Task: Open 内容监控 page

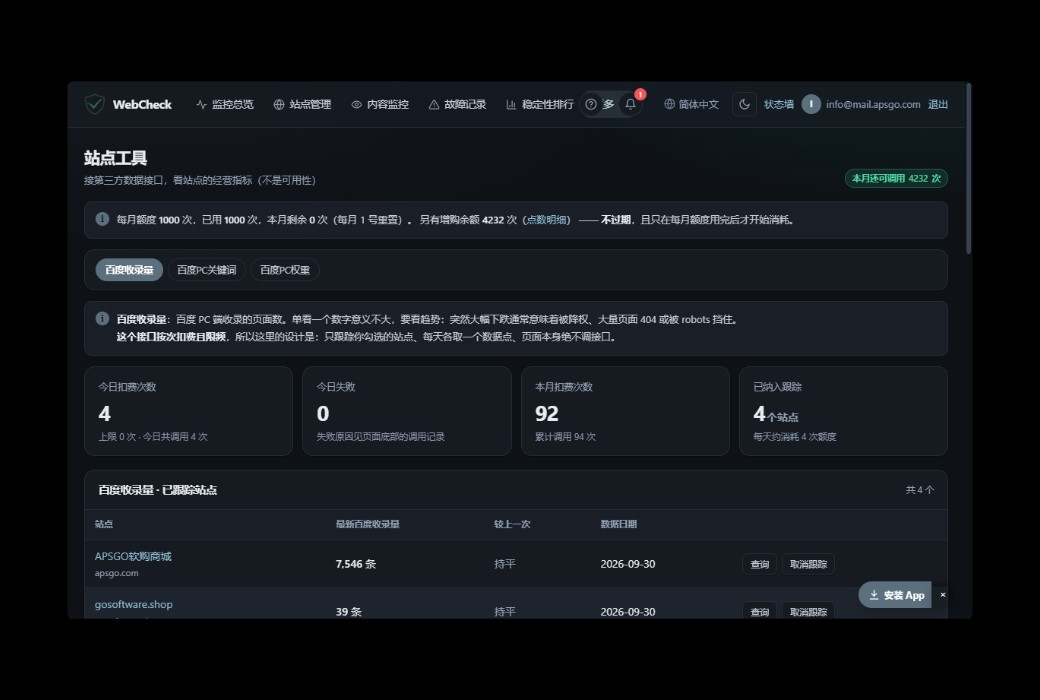Action: point(380,104)
